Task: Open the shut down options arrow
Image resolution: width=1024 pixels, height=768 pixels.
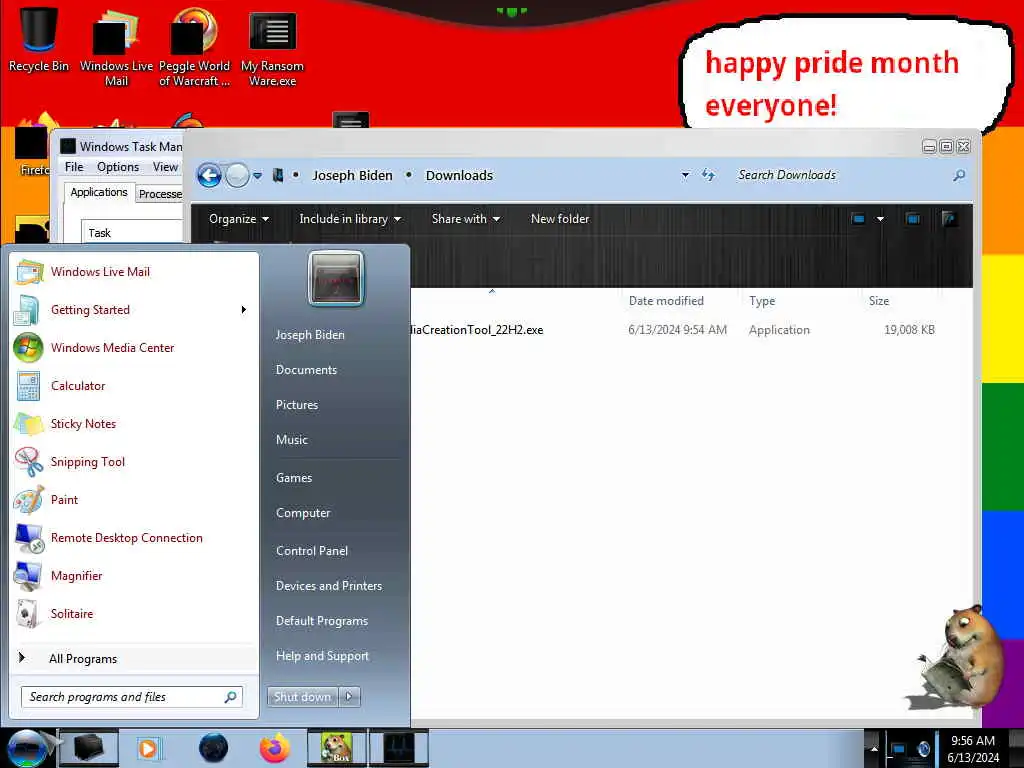Action: pos(349,697)
